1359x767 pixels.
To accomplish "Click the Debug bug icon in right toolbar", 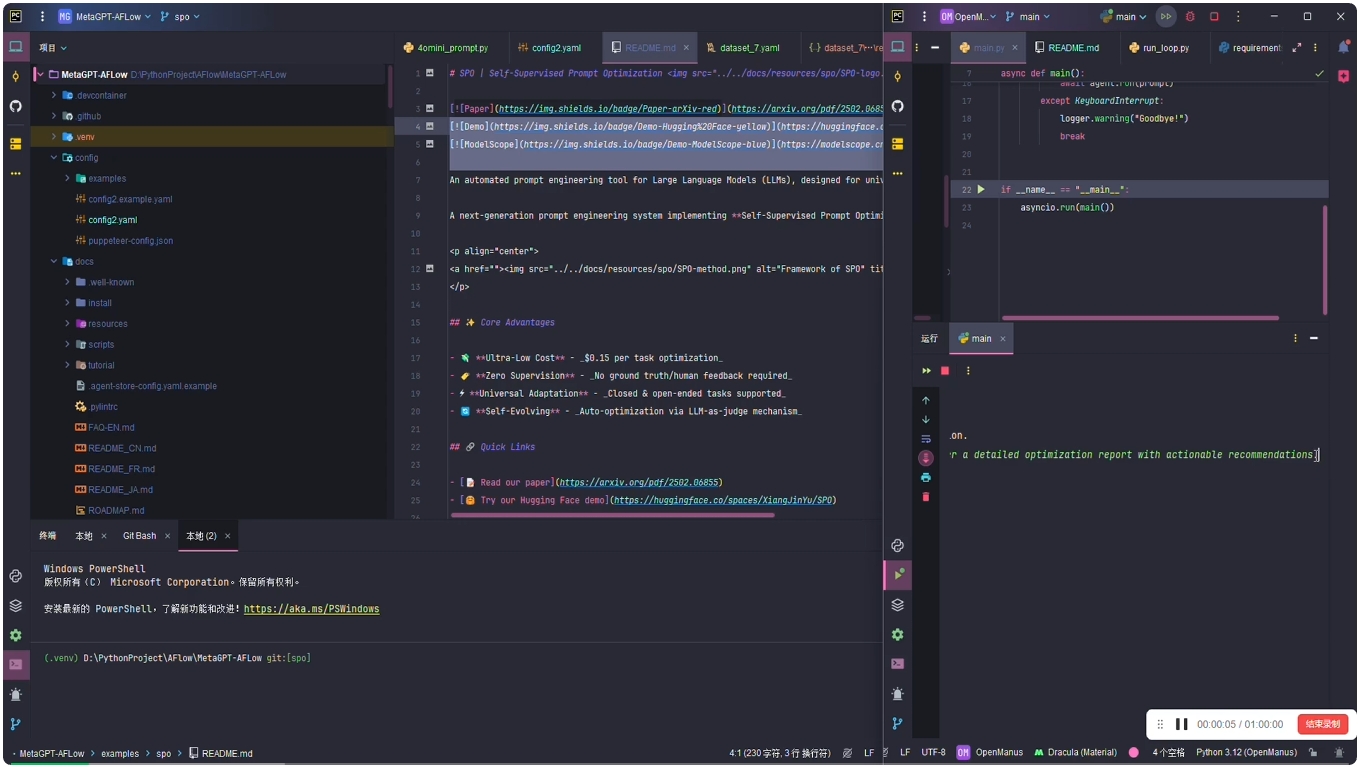I will click(1190, 17).
